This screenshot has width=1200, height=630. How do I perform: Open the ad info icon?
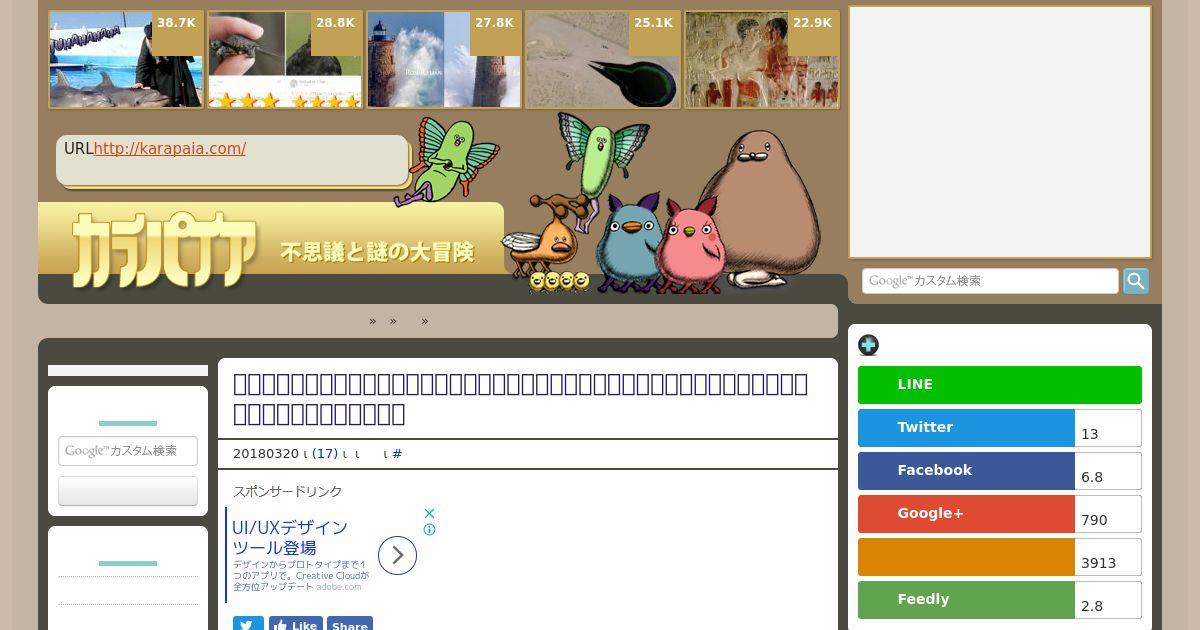coord(429,530)
